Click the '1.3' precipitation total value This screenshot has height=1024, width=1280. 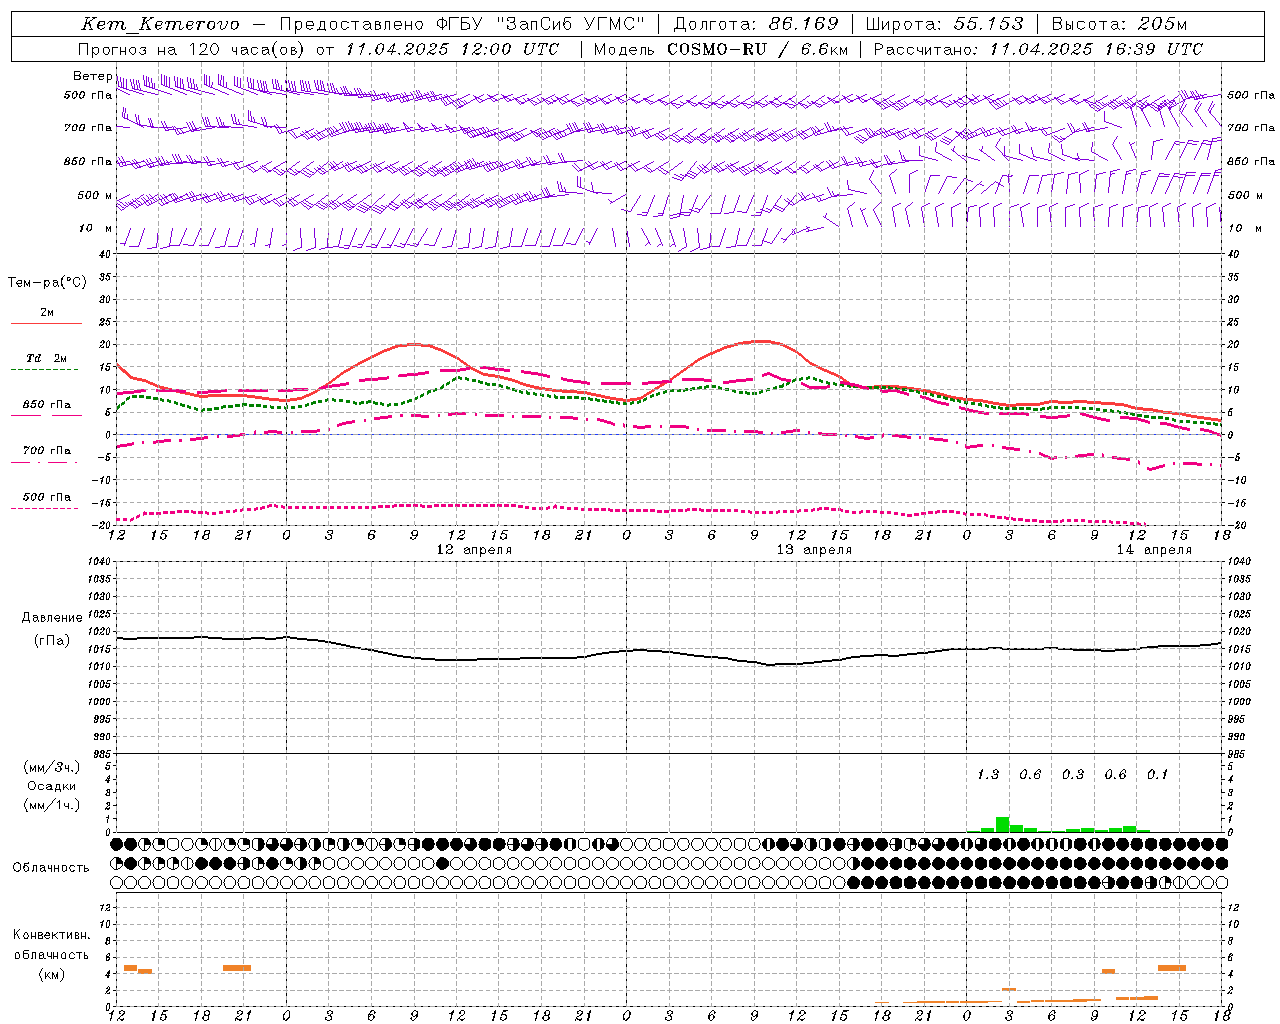[x=988, y=775]
